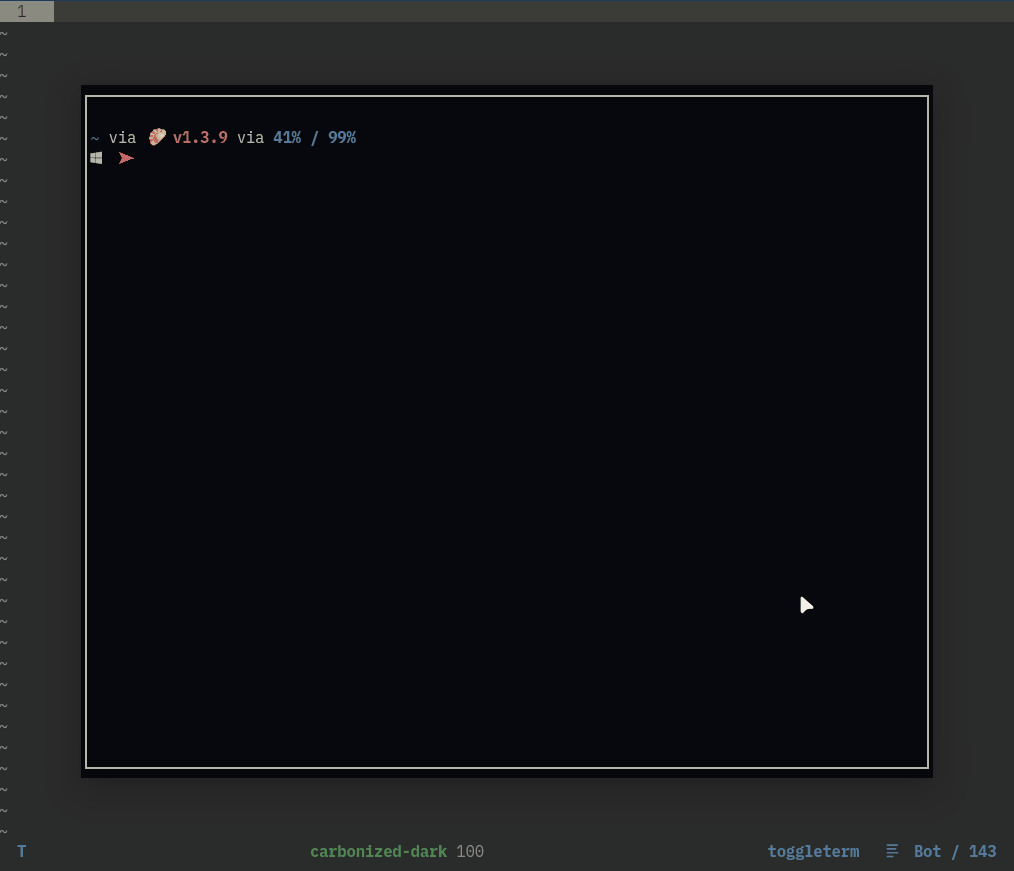Click the 143 line number in the statusline
The image size is (1014, 871).
pyautogui.click(x=983, y=851)
